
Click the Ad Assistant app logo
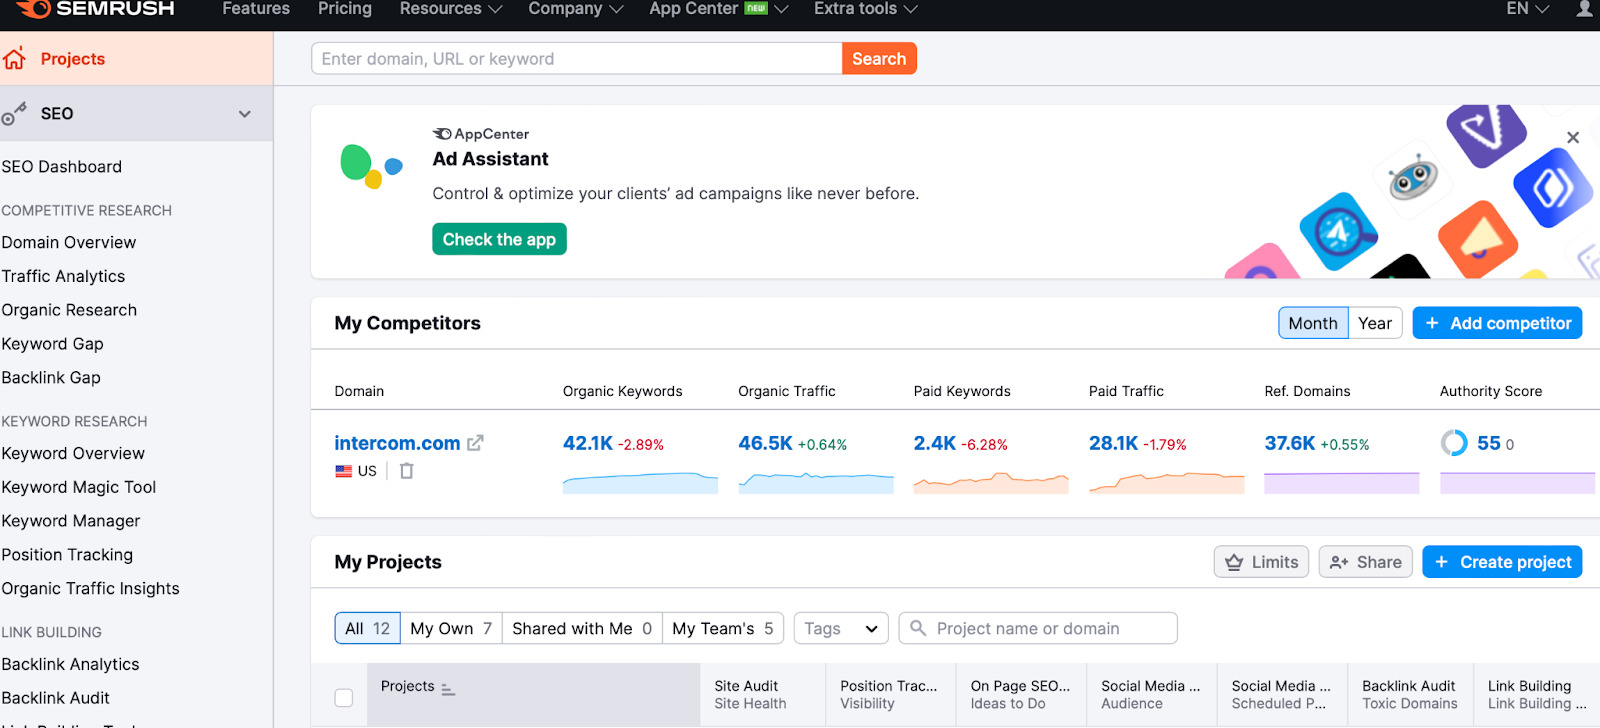click(x=371, y=166)
